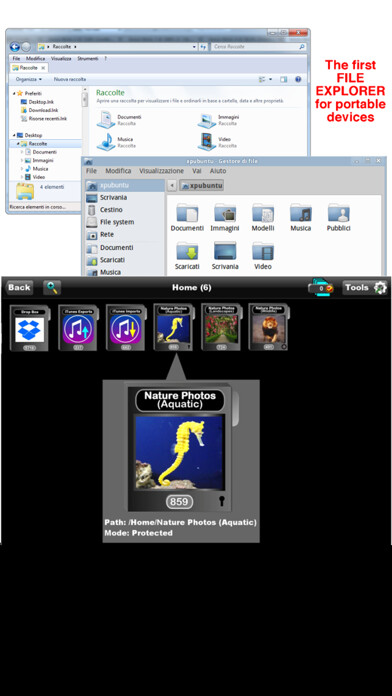392x696 pixels.
Task: Expand Immagini node under Raccolte tree
Action: tap(22, 160)
